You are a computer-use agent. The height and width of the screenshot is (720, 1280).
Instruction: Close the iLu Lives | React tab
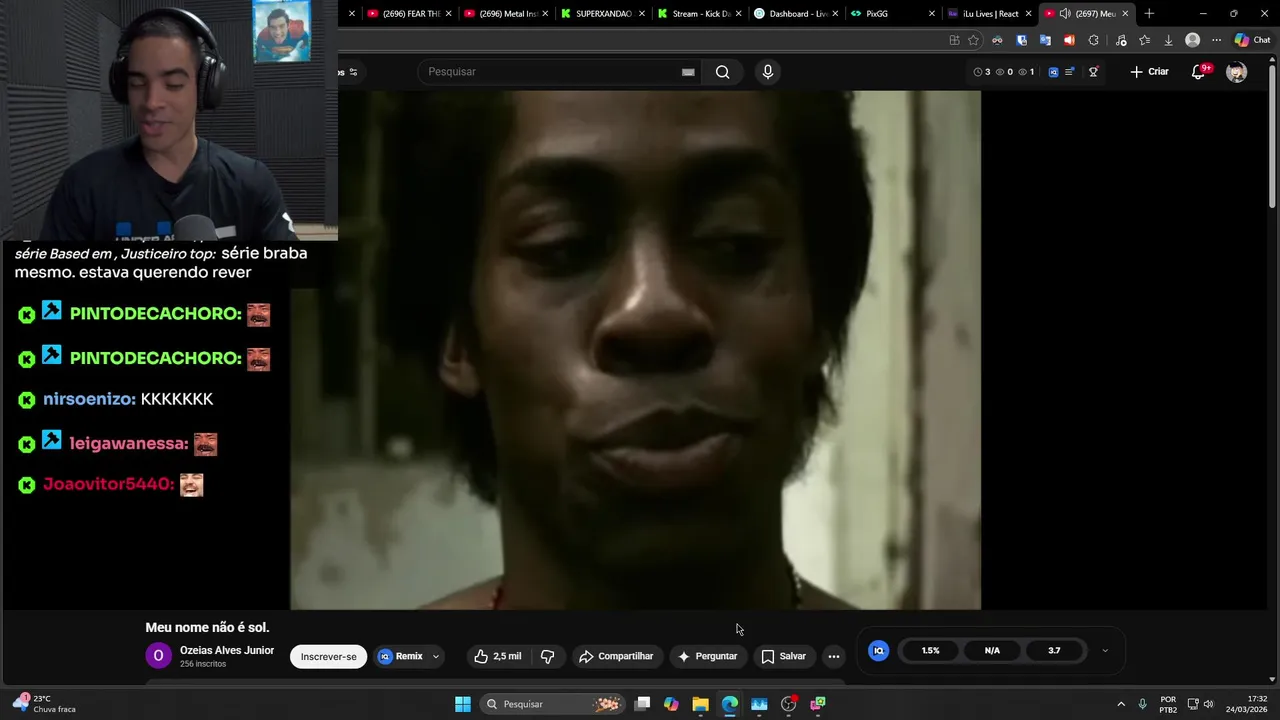[1028, 14]
